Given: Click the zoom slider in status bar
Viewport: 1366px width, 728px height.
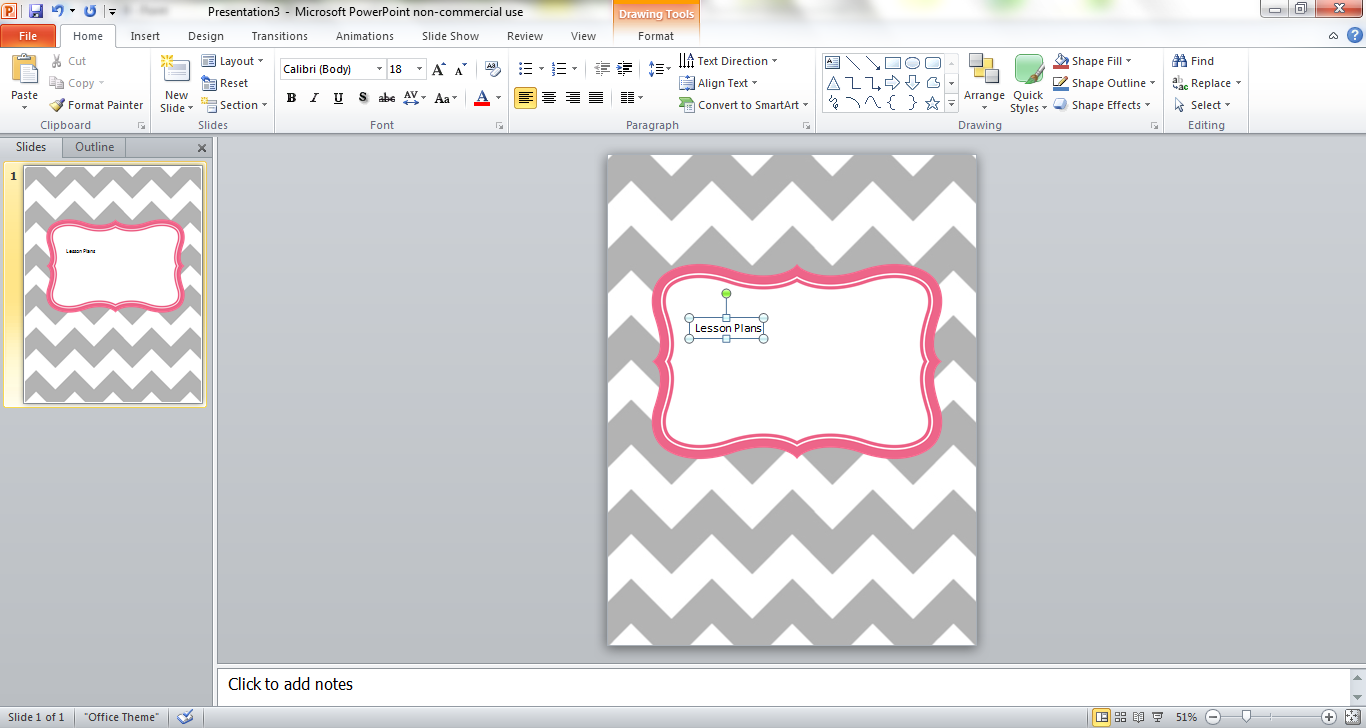Looking at the screenshot, I should pos(1246,717).
